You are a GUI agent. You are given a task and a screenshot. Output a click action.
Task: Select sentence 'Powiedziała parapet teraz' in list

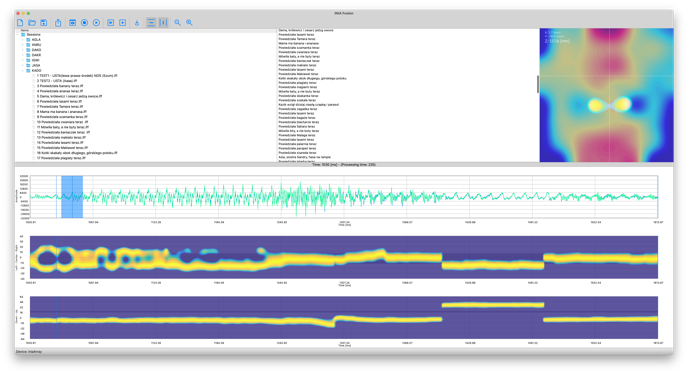pos(297,148)
